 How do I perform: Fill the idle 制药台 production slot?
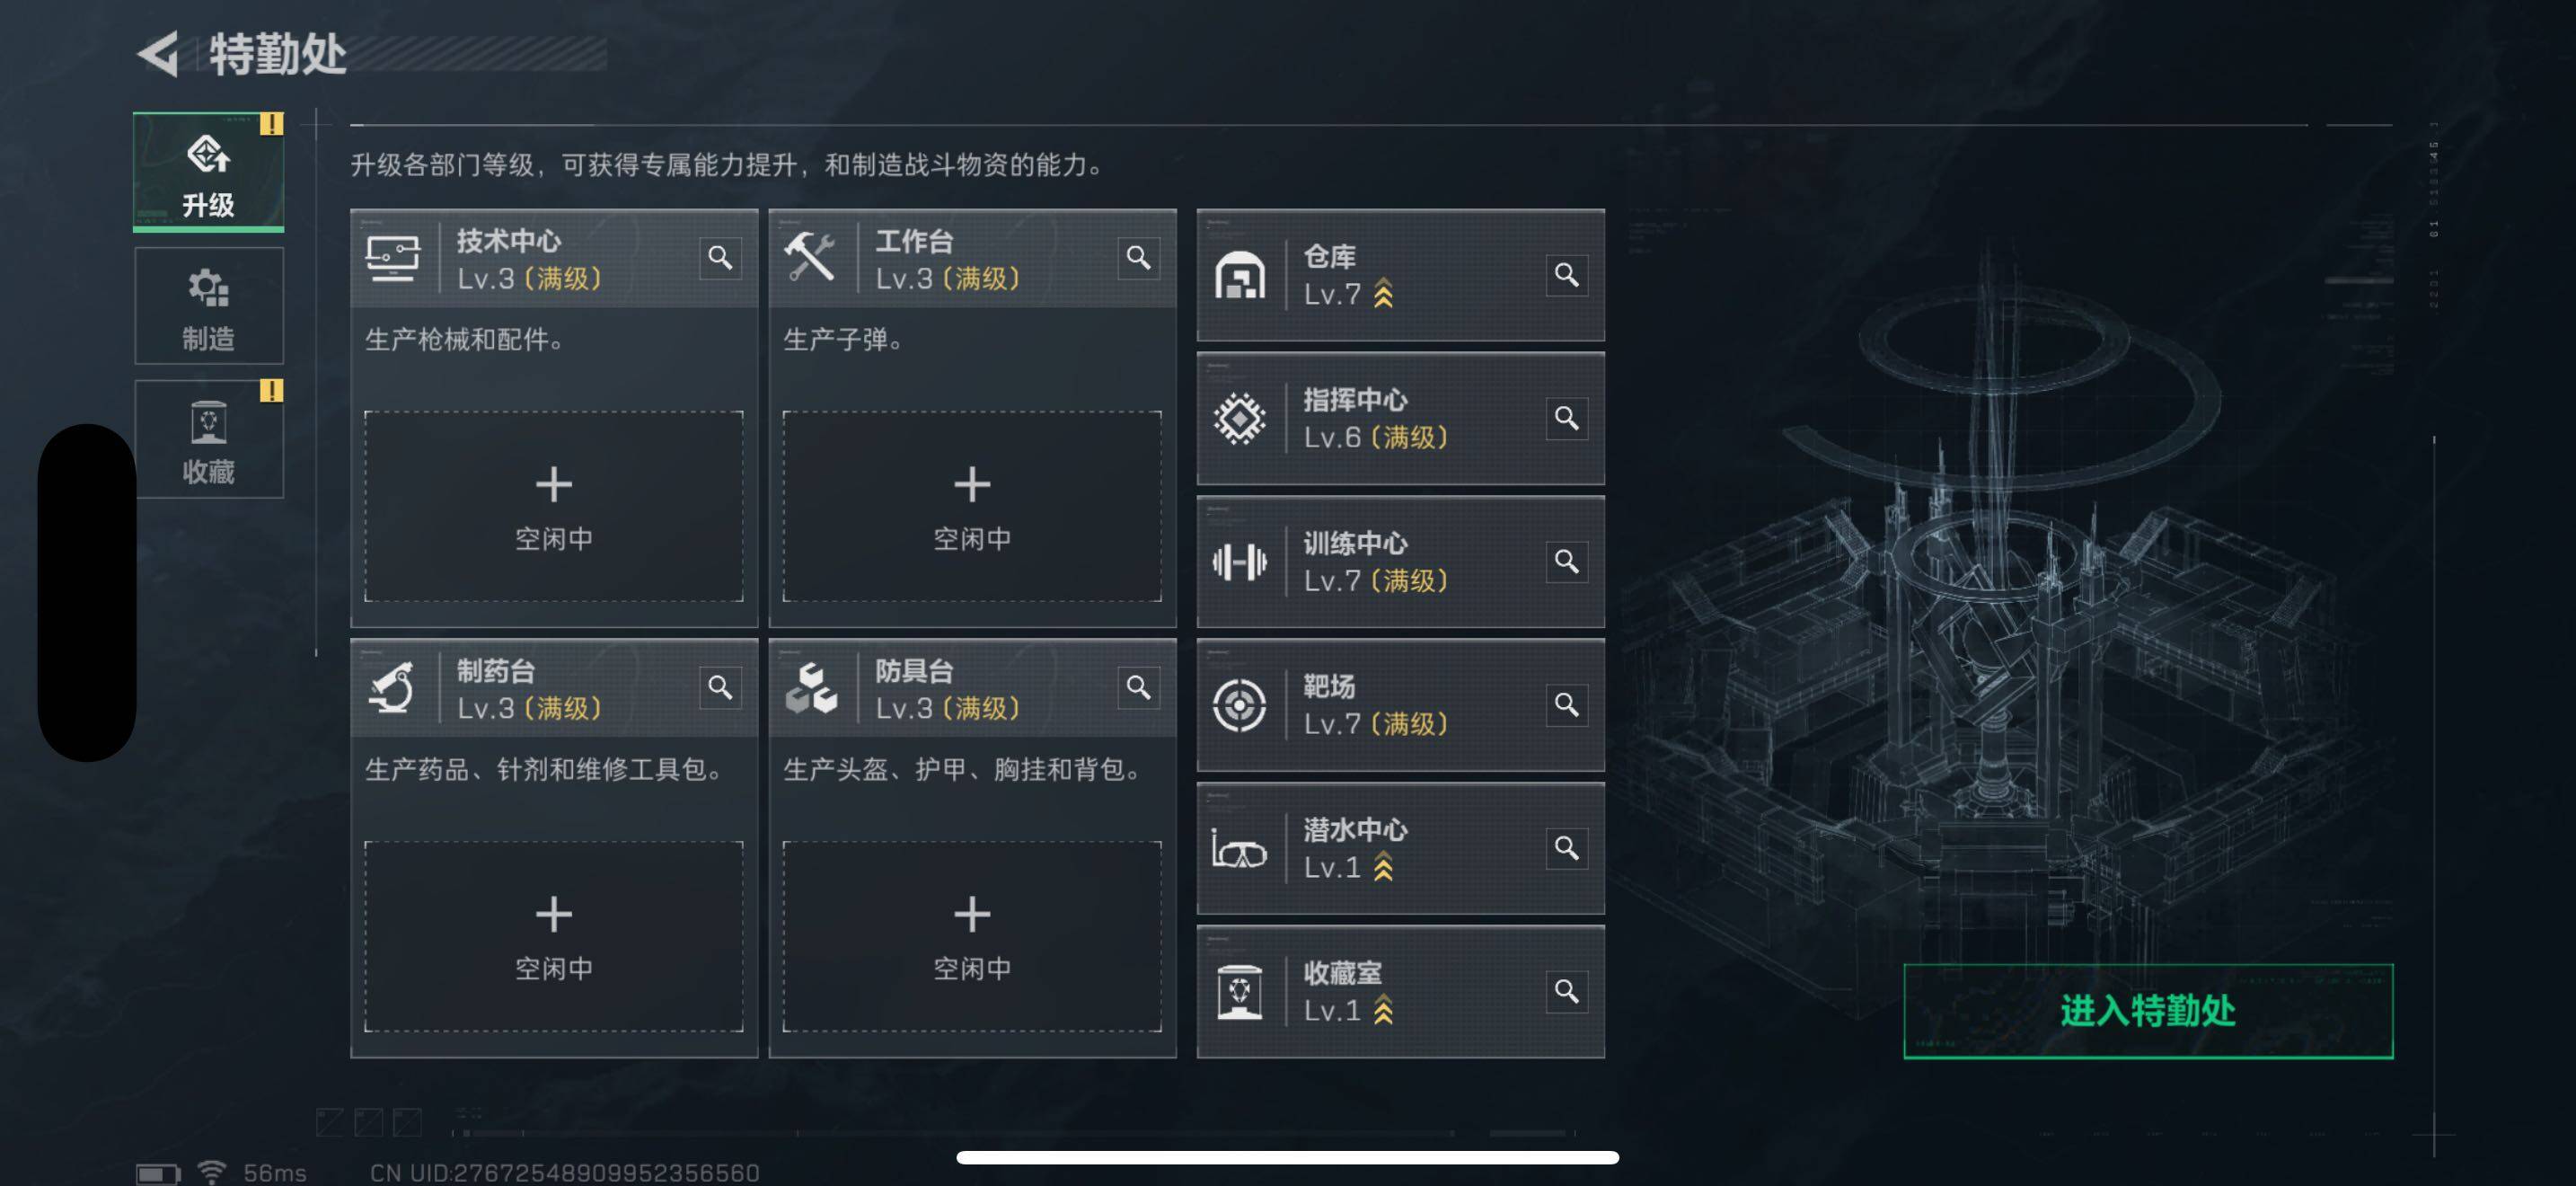(x=554, y=936)
